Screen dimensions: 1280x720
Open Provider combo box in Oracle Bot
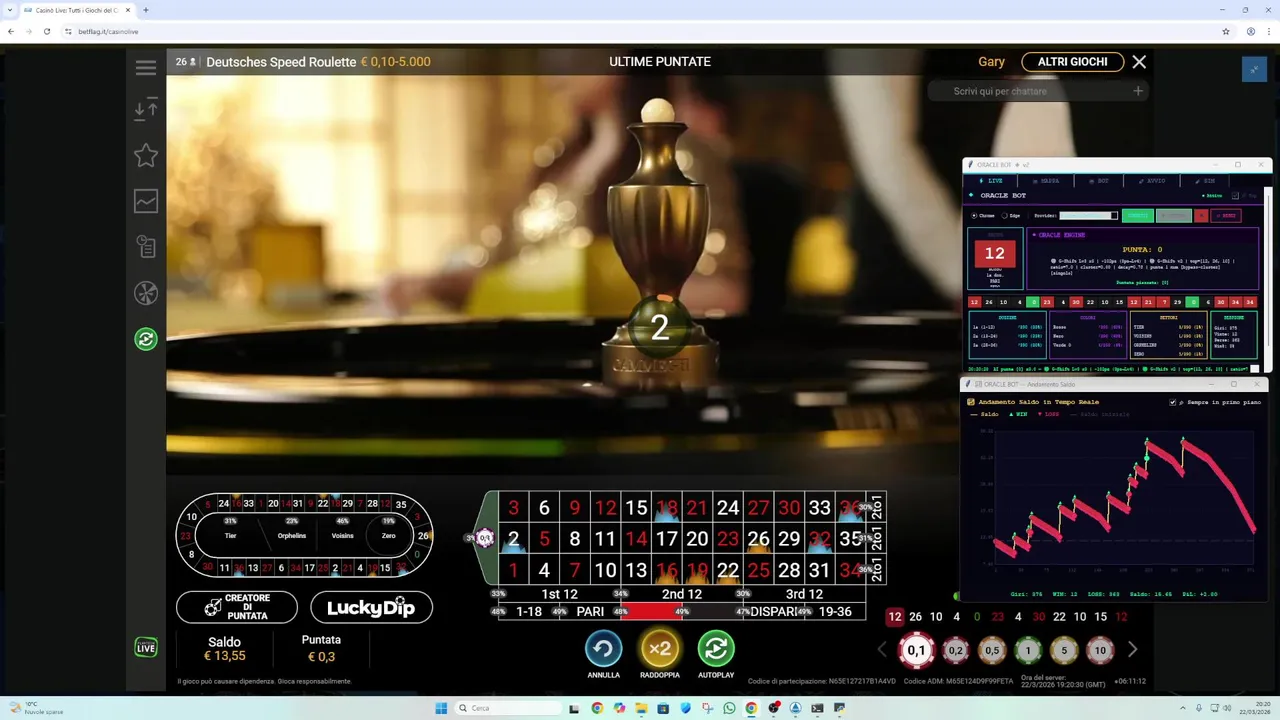point(1088,215)
